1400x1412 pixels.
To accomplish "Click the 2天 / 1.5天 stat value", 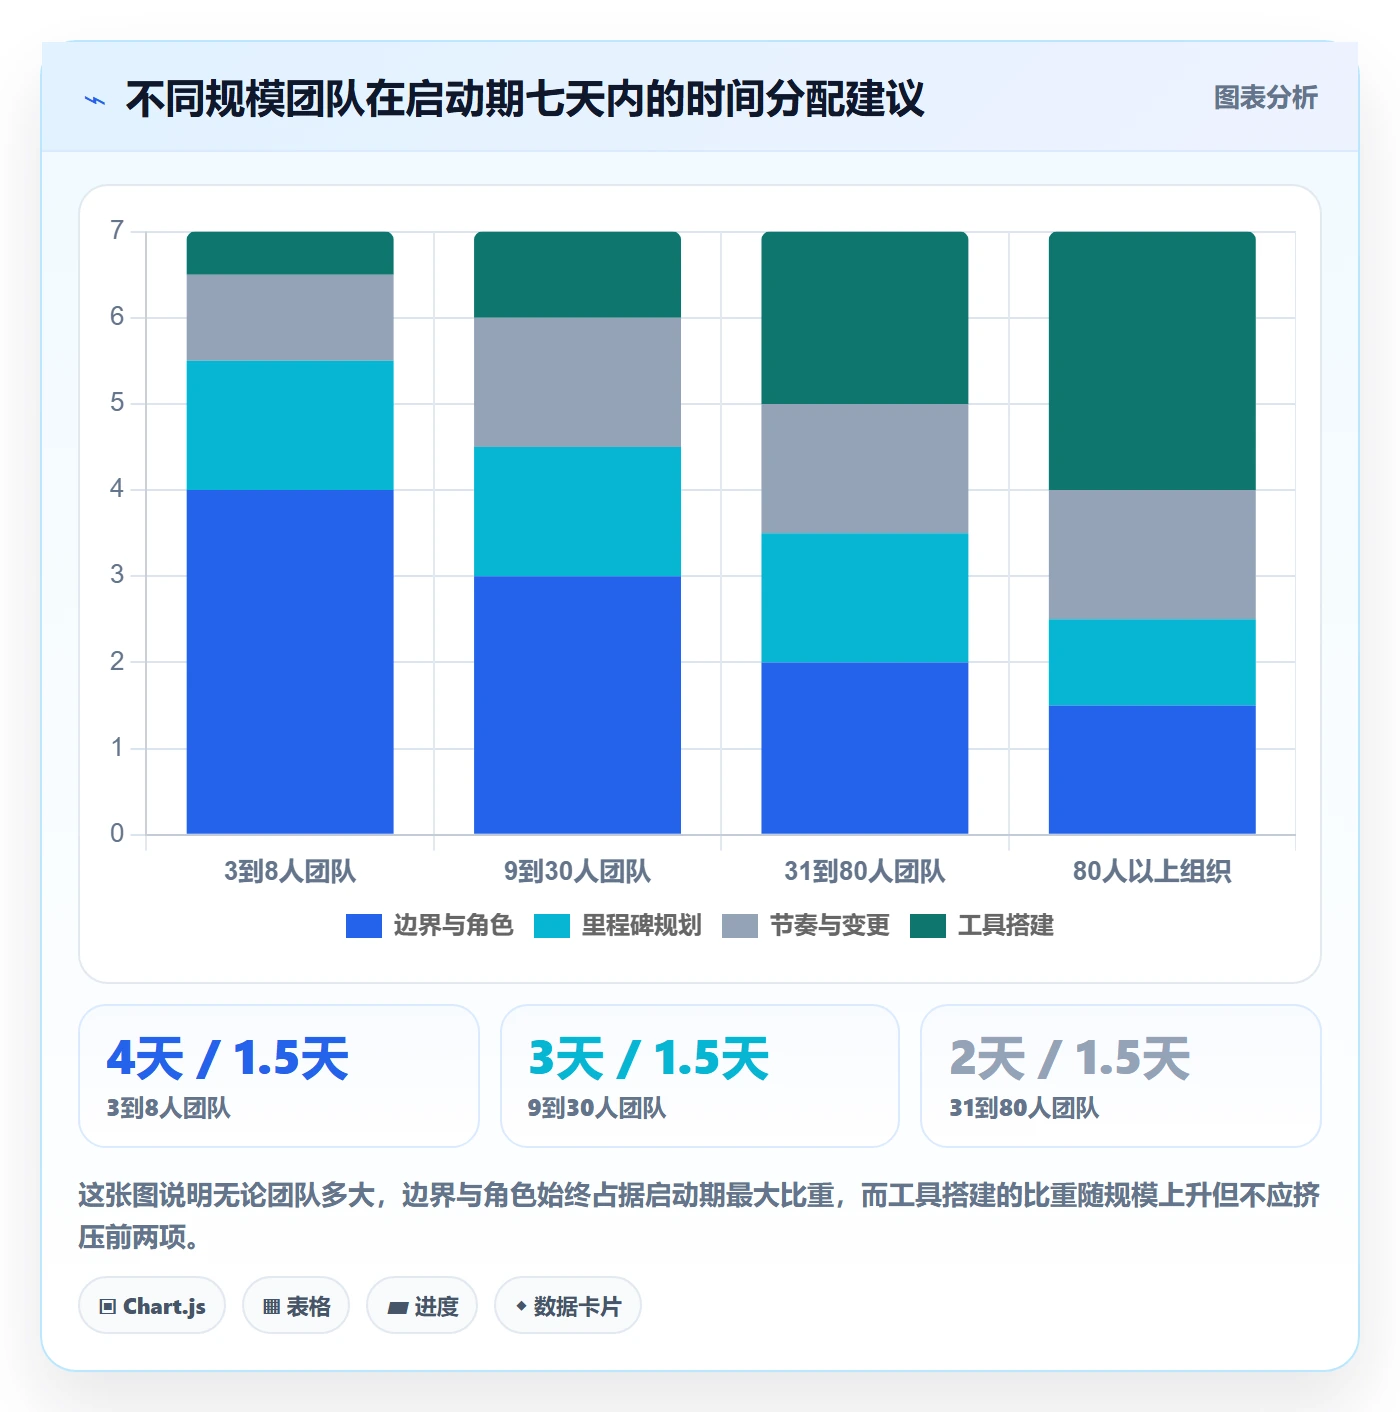I will click(1070, 1058).
